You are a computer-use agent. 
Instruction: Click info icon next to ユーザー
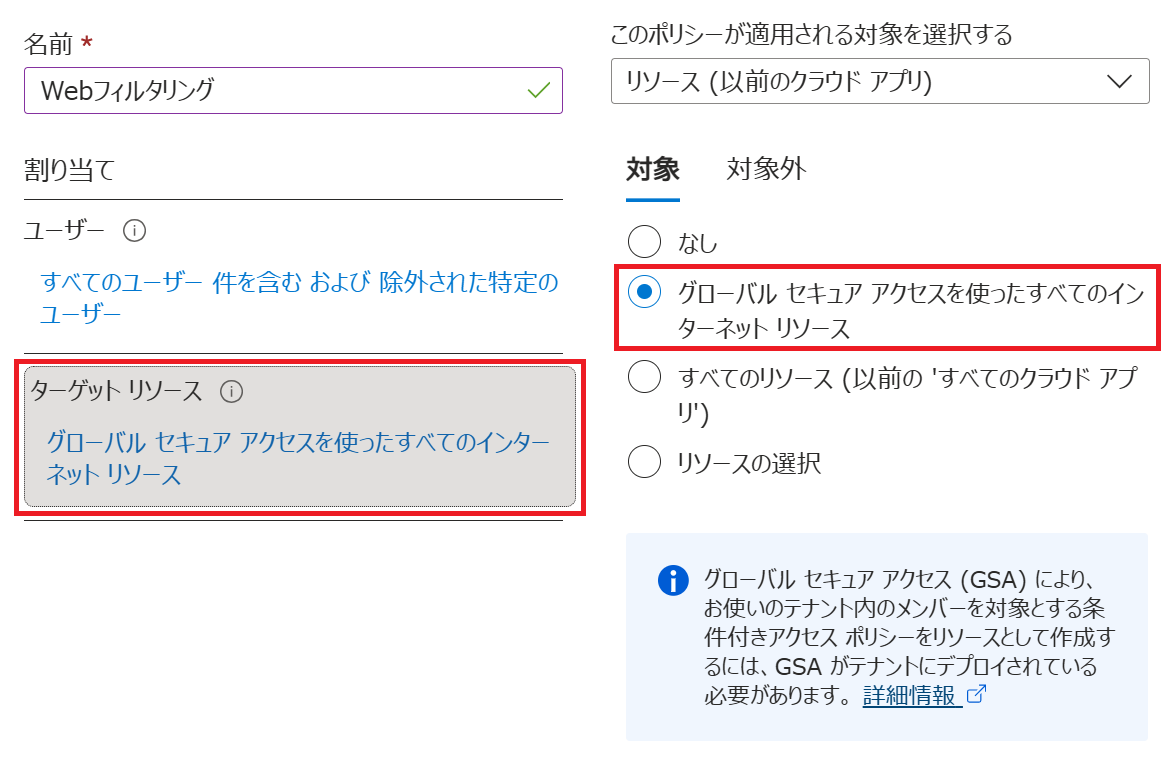134,230
